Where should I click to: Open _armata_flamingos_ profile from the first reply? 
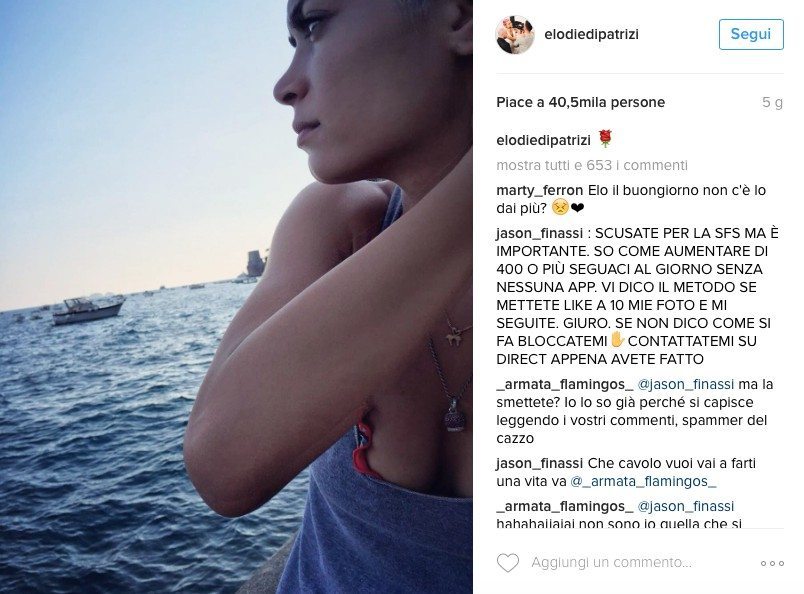(x=565, y=384)
